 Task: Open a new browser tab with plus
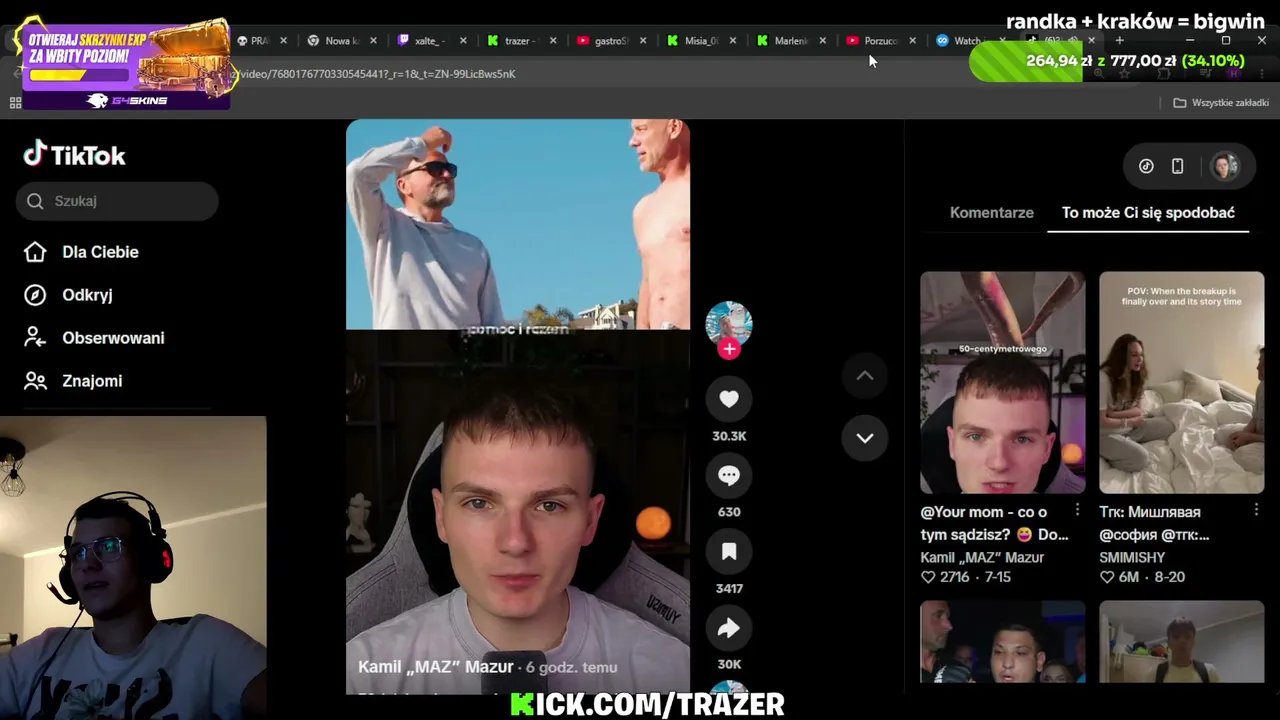pos(1119,41)
